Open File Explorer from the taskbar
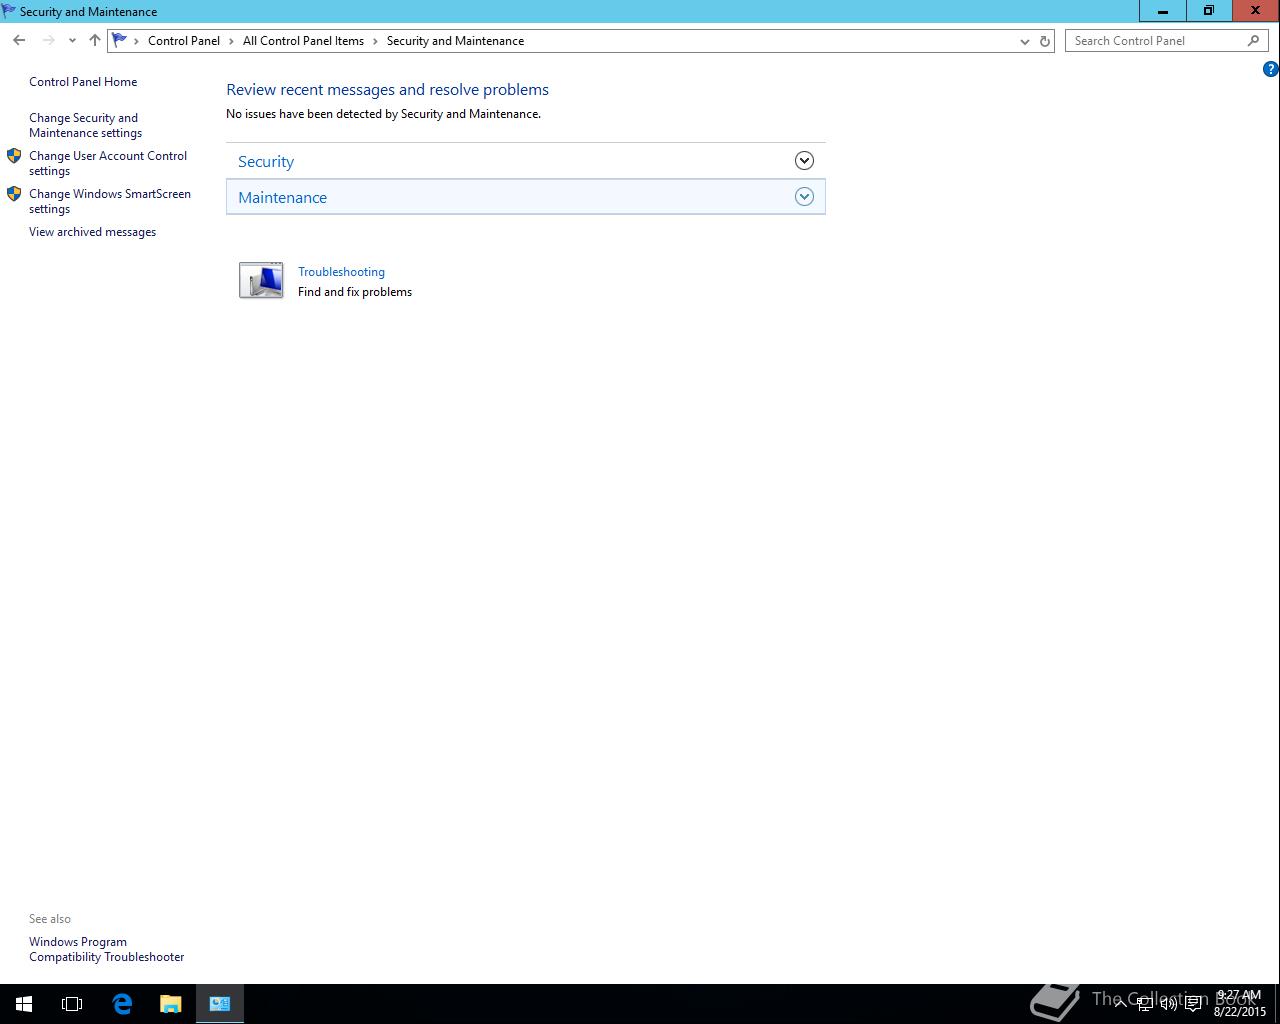The image size is (1280, 1024). point(171,1004)
